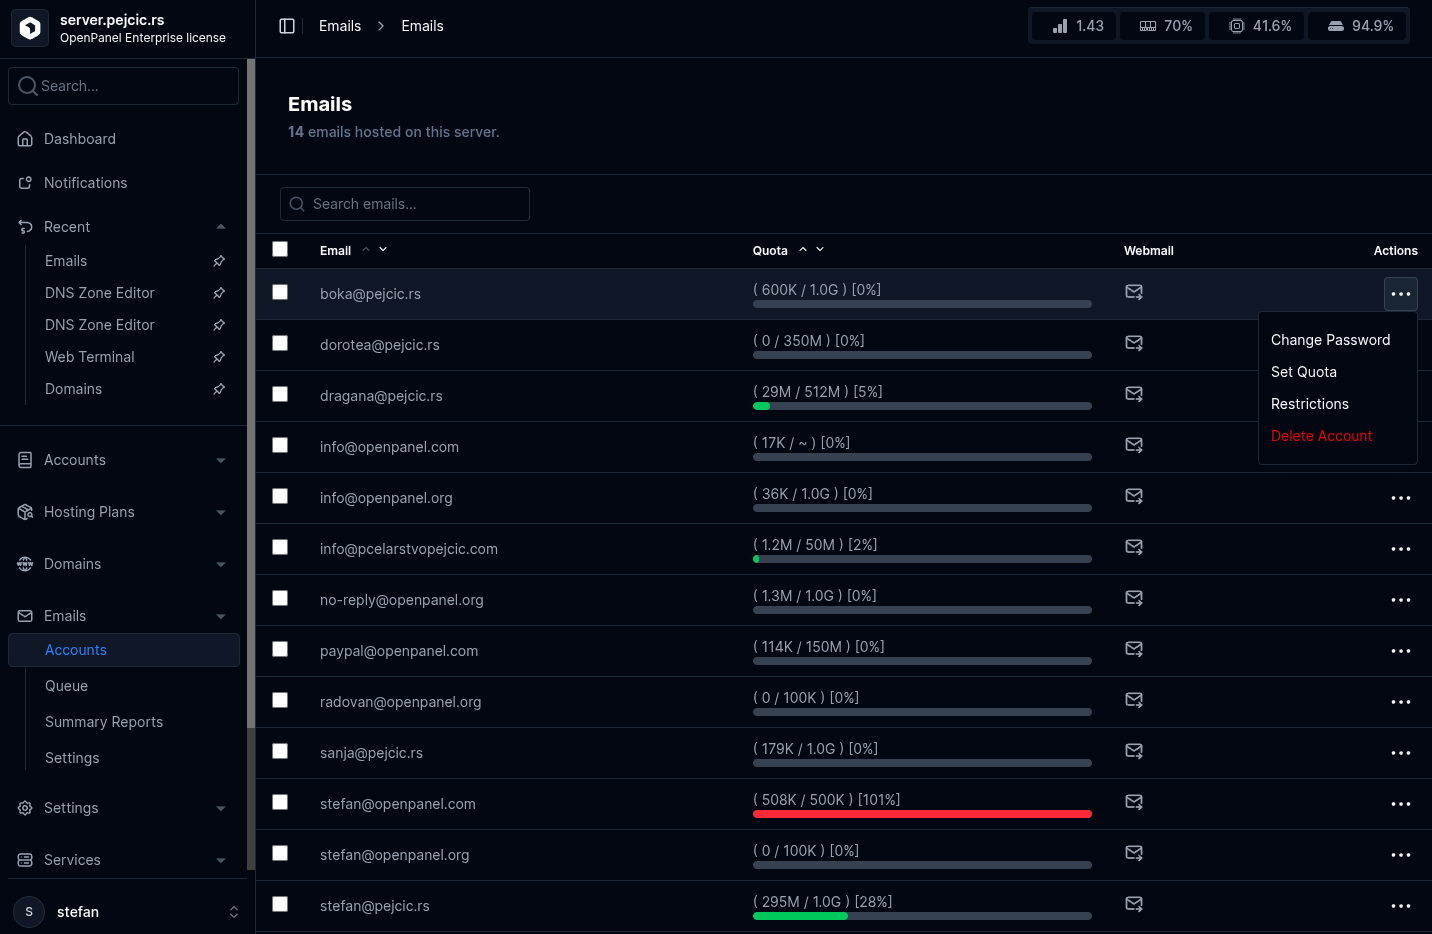The height and width of the screenshot is (934, 1432).
Task: Close actions menu button for boka@pejcic.rs
Action: 1401,294
